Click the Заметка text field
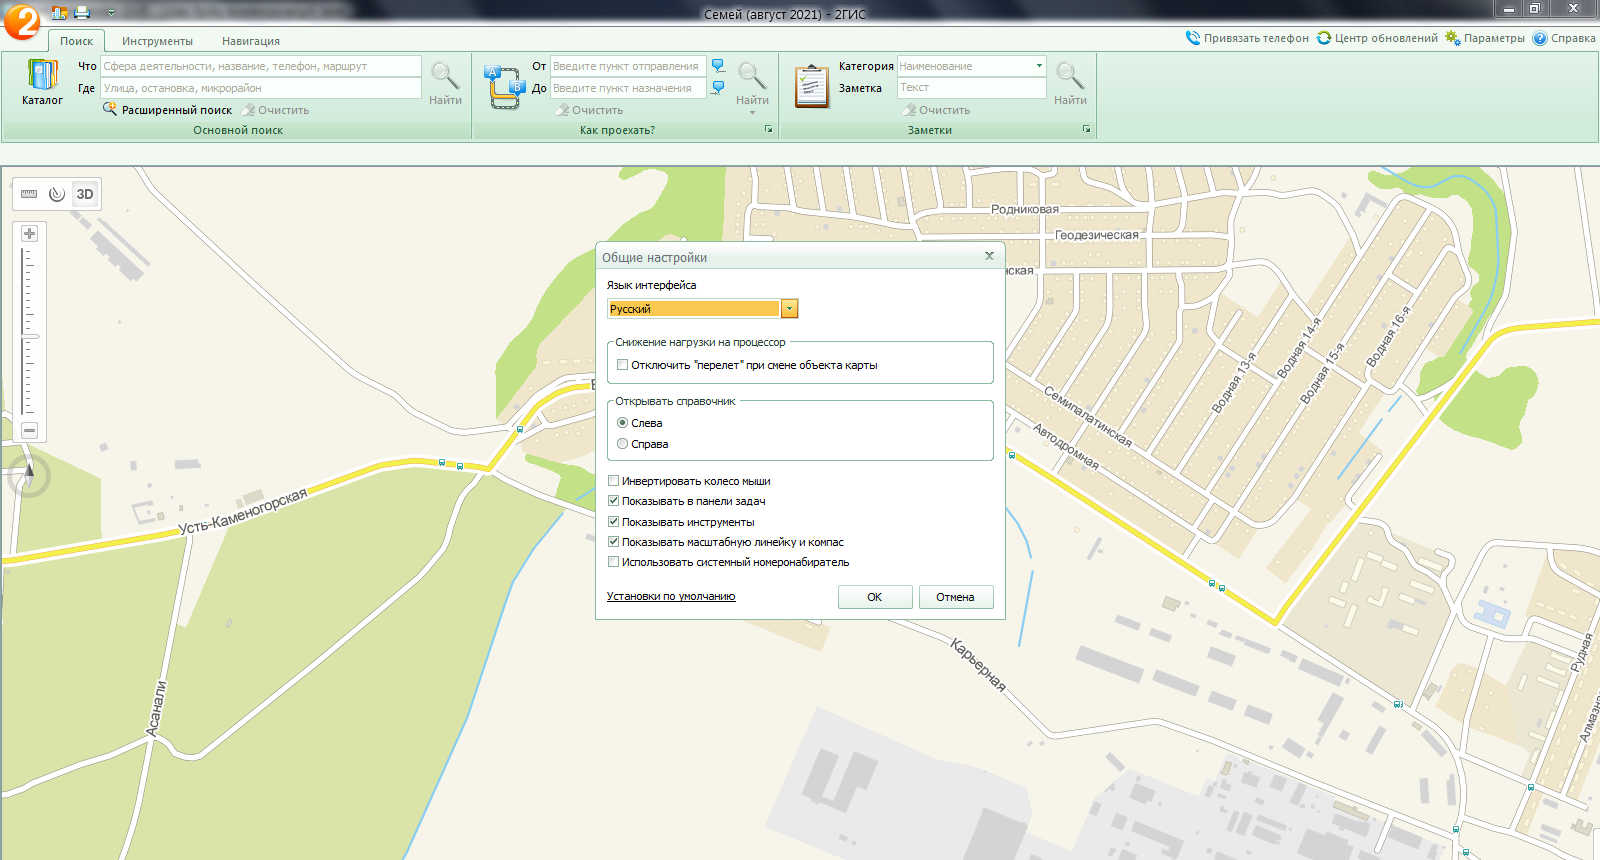The image size is (1600, 860). [971, 88]
